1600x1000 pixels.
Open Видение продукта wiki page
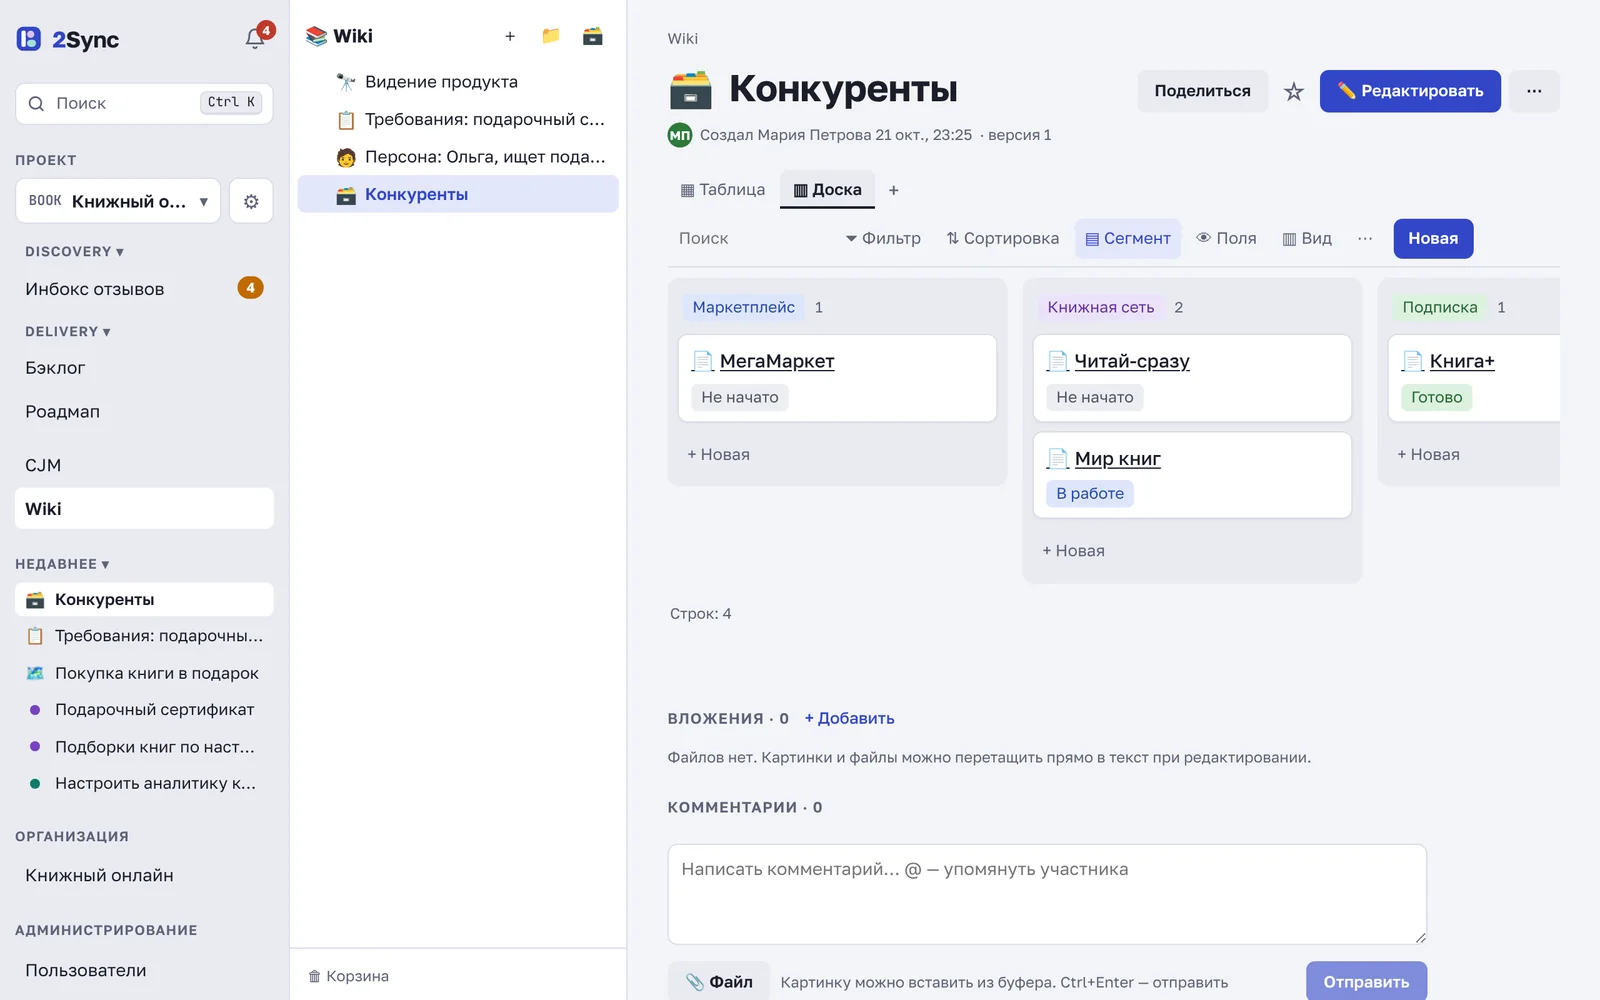coord(458,82)
